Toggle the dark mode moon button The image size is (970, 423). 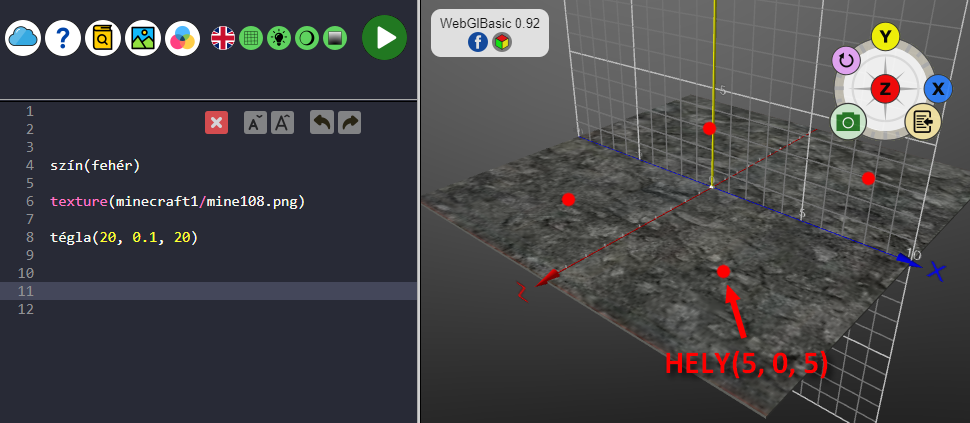pos(307,38)
